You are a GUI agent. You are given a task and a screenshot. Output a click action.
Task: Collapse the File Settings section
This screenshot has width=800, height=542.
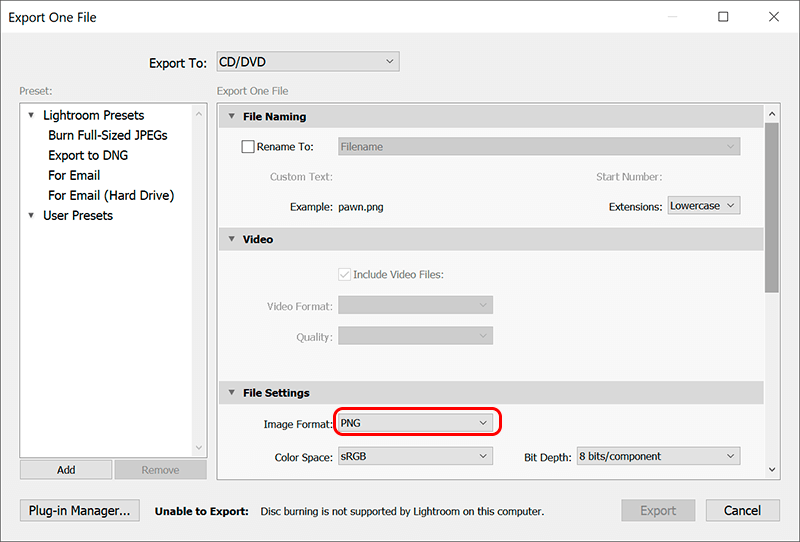[232, 392]
